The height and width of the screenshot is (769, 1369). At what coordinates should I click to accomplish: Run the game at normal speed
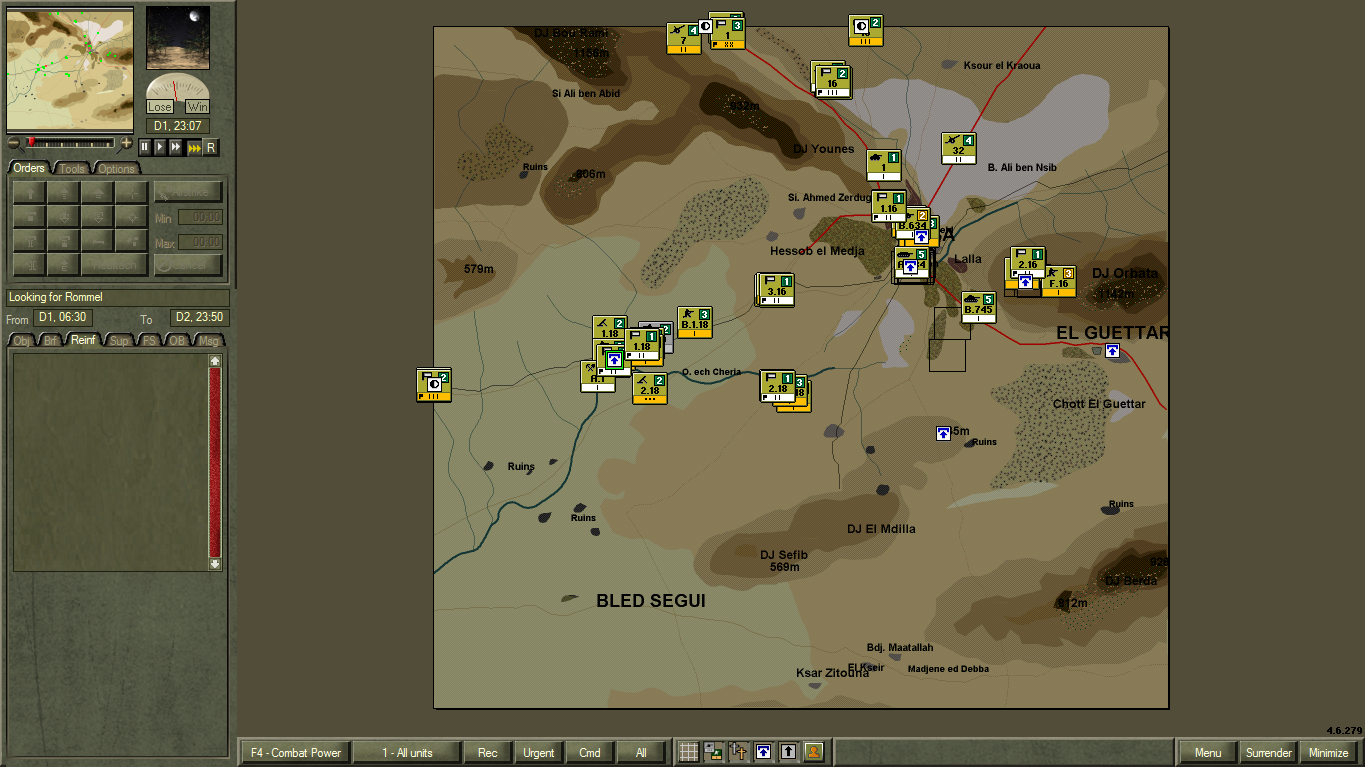coord(160,147)
